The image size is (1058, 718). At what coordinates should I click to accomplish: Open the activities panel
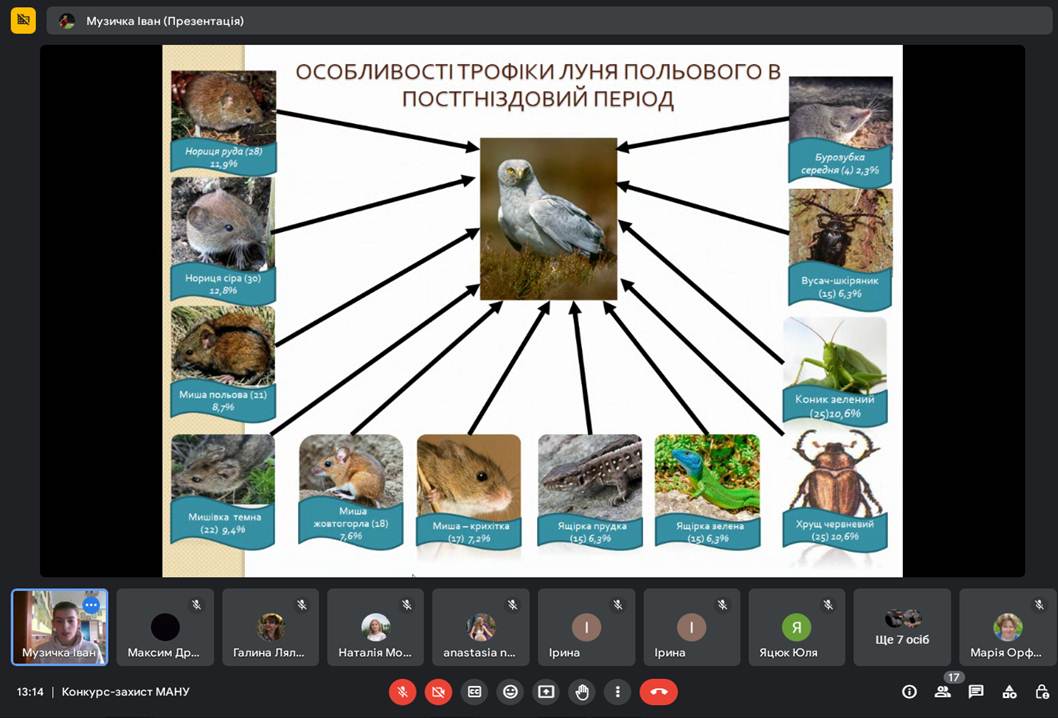[1008, 691]
